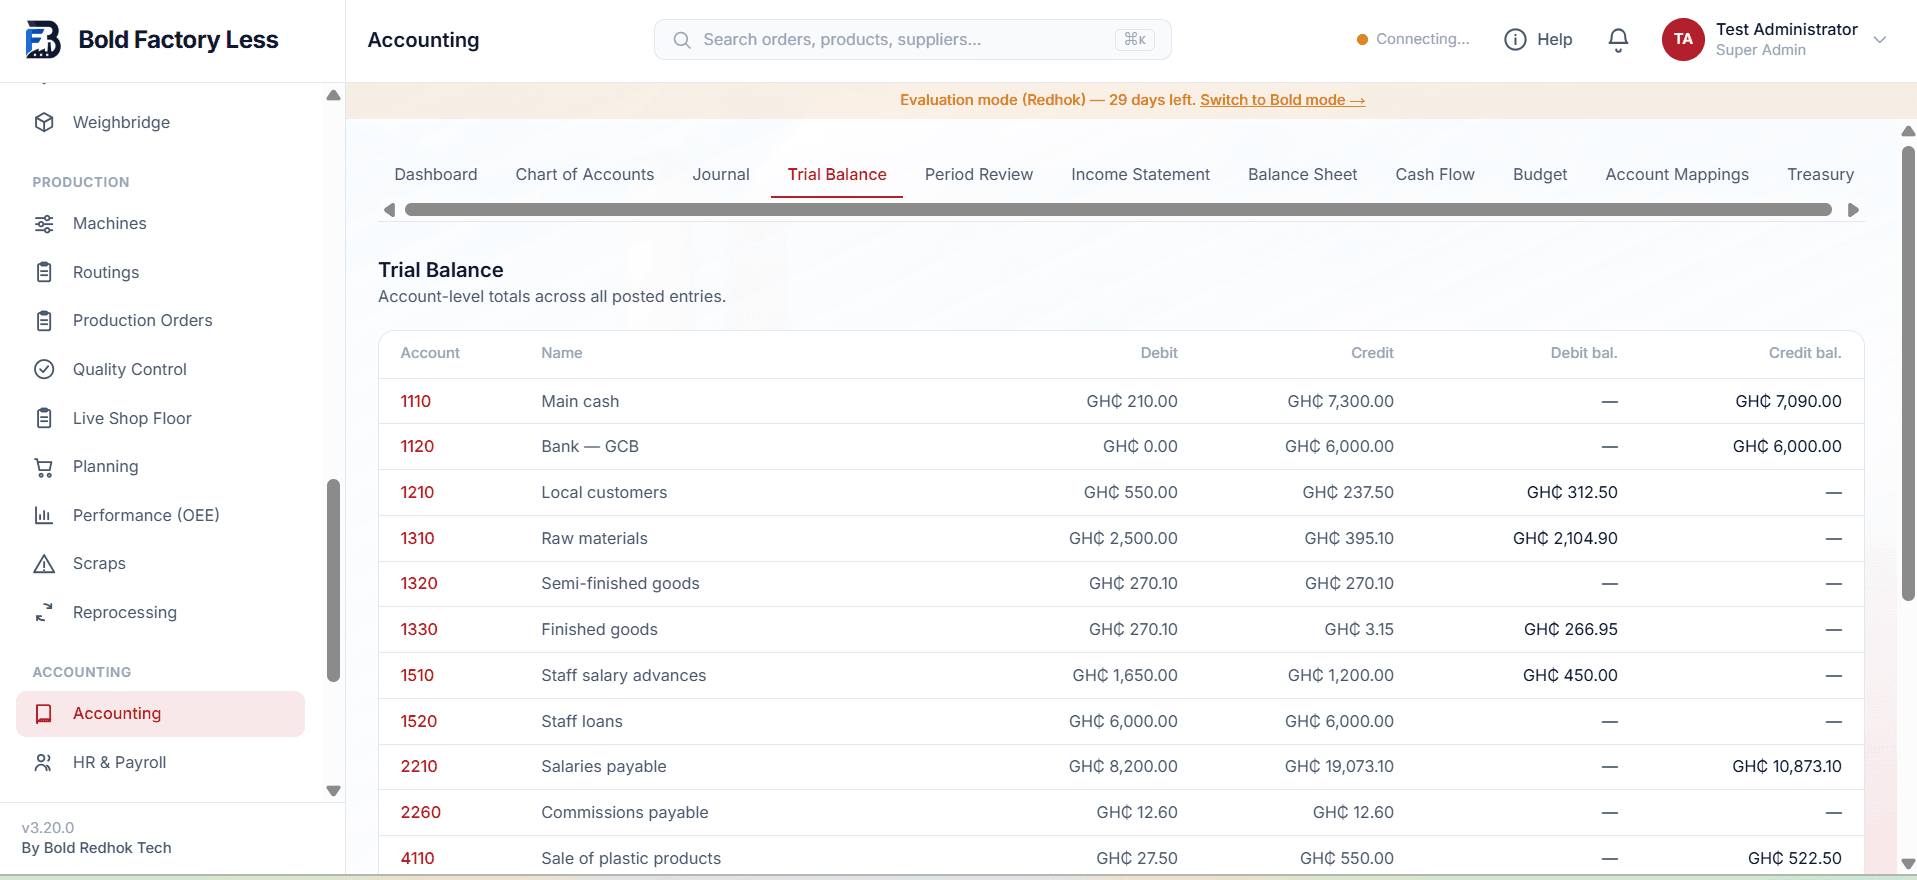Click the HR & Payroll people icon
Screen dimensions: 1917x880
(44, 762)
